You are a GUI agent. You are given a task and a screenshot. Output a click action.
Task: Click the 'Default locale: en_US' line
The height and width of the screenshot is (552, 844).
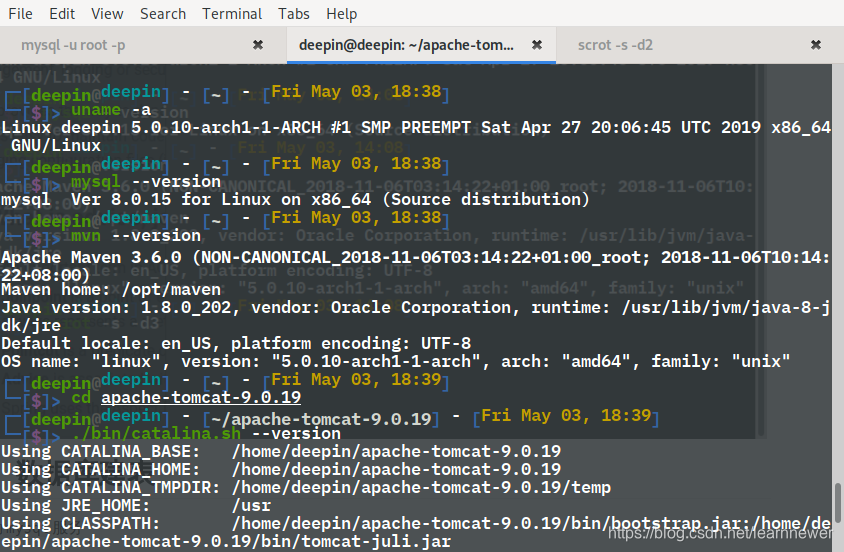tap(236, 343)
